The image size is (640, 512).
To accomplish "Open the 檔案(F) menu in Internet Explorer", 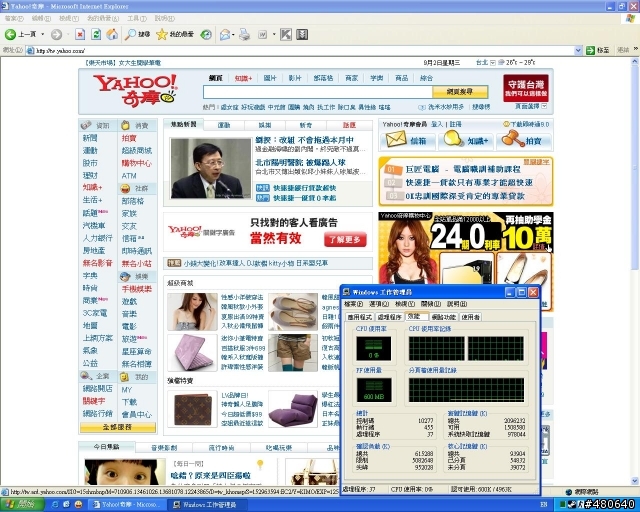I will (x=14, y=18).
